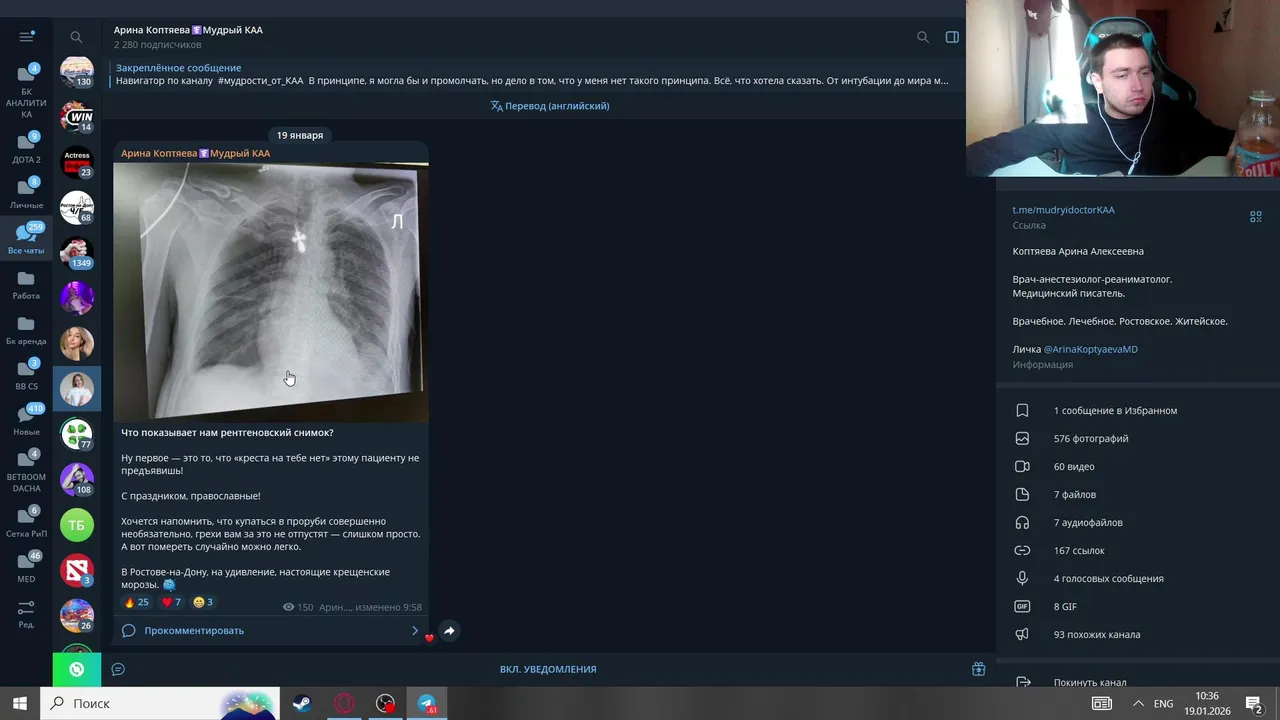Screen dimensions: 1280x720
Task: Click the share forward arrow beside post
Action: coord(449,631)
